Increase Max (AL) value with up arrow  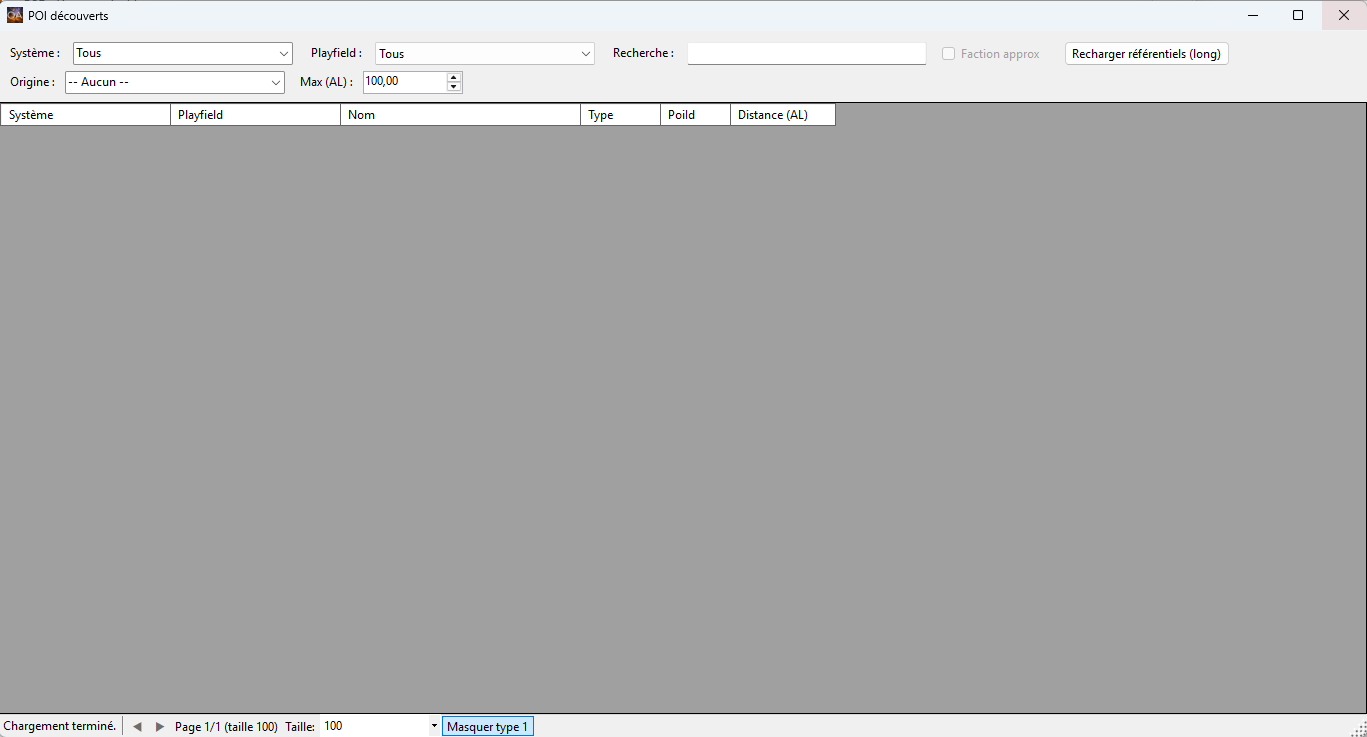click(x=454, y=77)
